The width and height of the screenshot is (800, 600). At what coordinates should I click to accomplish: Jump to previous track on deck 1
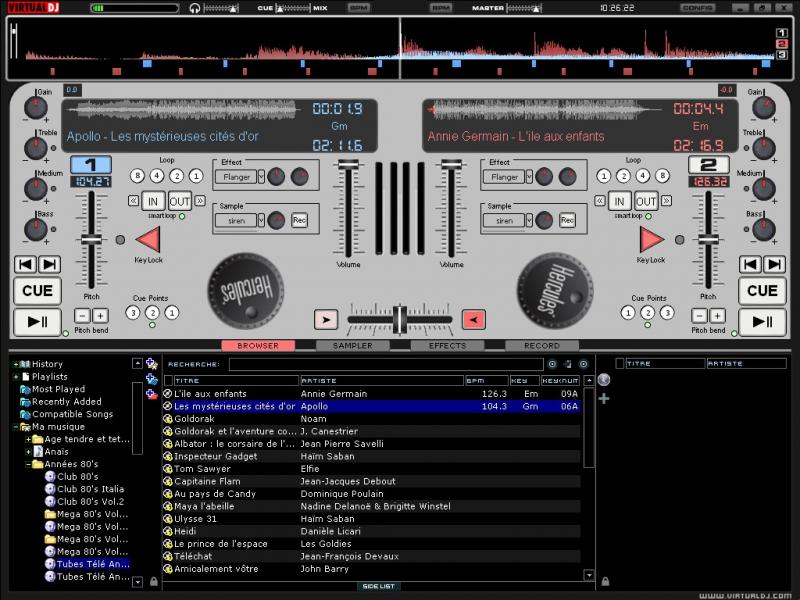coord(26,264)
